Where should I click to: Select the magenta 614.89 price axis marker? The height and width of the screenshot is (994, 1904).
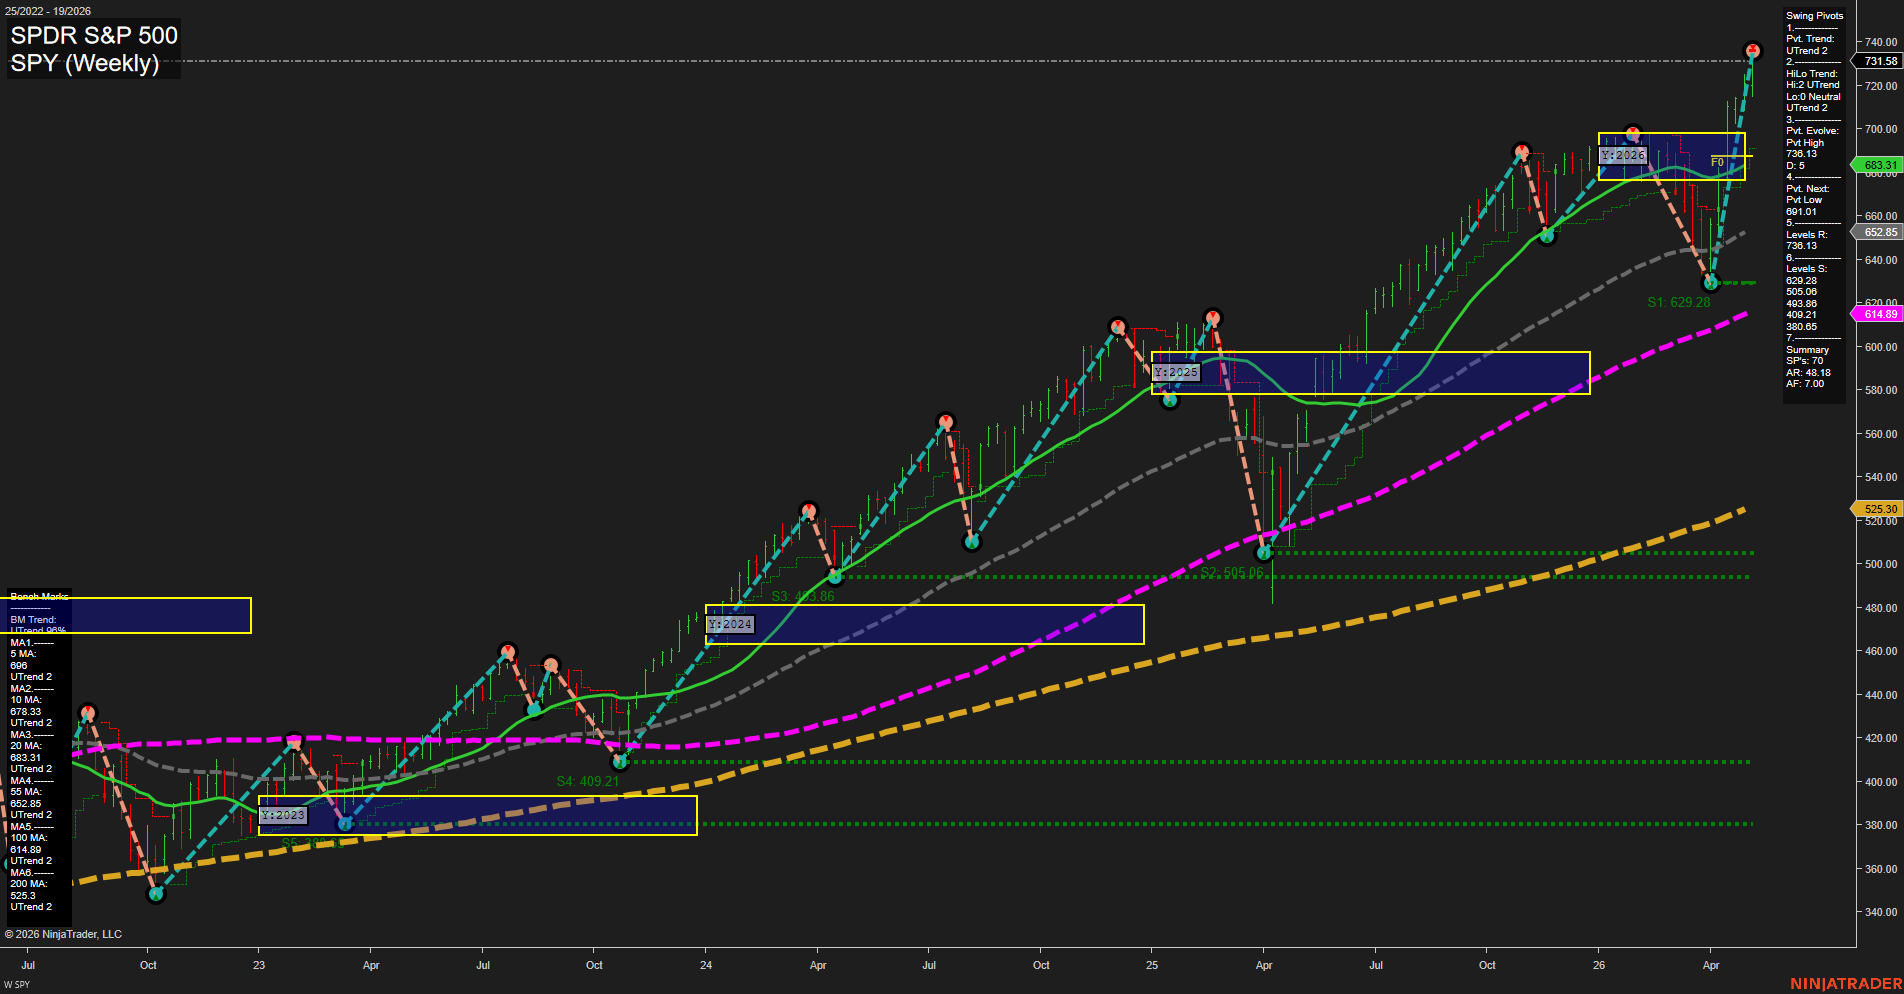pos(1879,314)
